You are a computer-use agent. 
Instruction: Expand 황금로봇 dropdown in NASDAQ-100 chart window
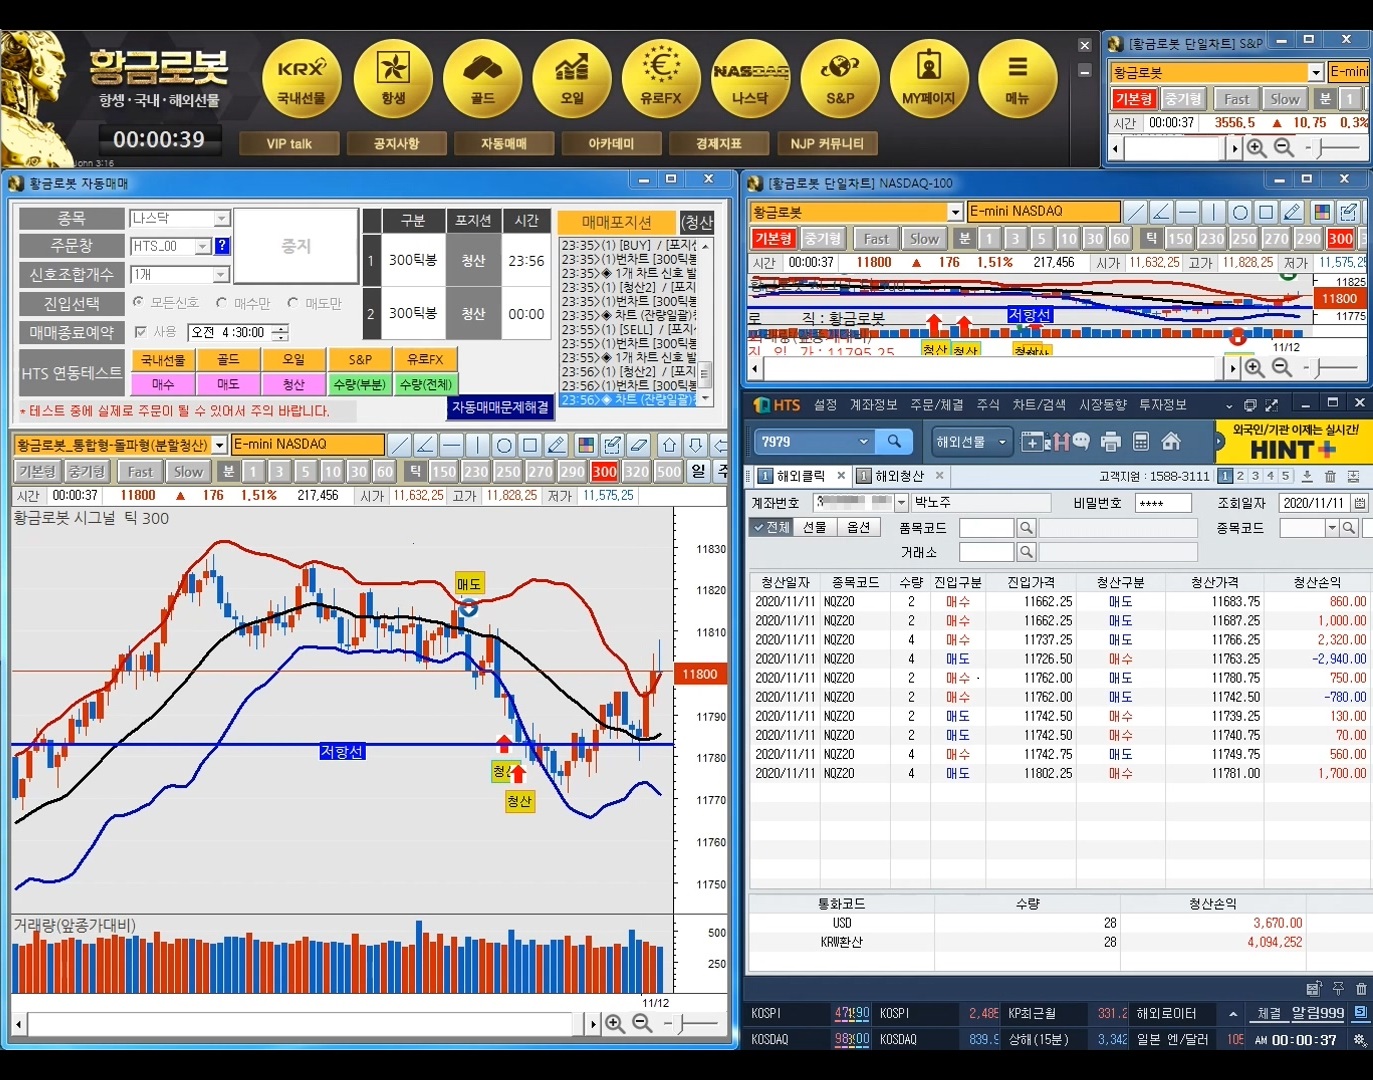tap(955, 212)
